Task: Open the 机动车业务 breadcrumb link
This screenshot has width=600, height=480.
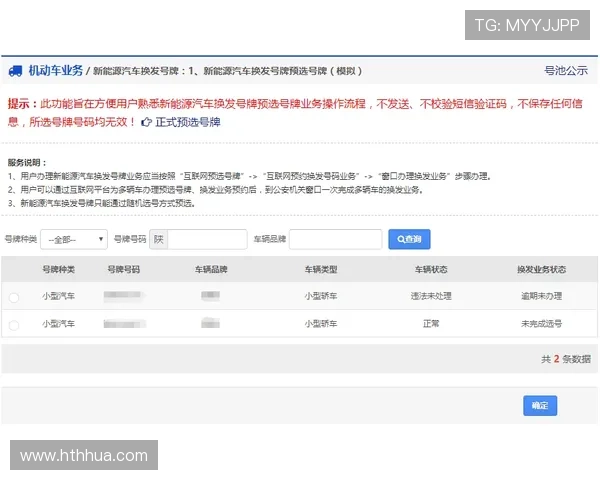Action: [x=56, y=70]
